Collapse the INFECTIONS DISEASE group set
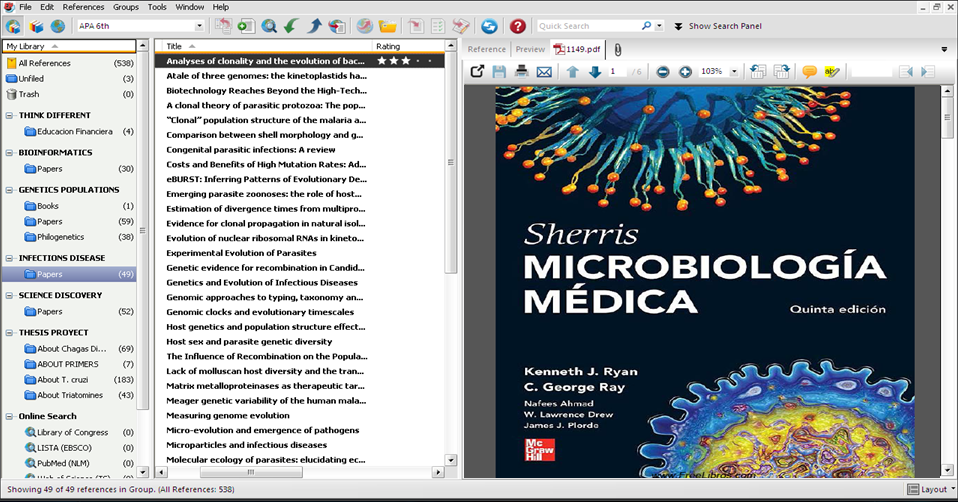The height and width of the screenshot is (502, 958). coord(9,258)
